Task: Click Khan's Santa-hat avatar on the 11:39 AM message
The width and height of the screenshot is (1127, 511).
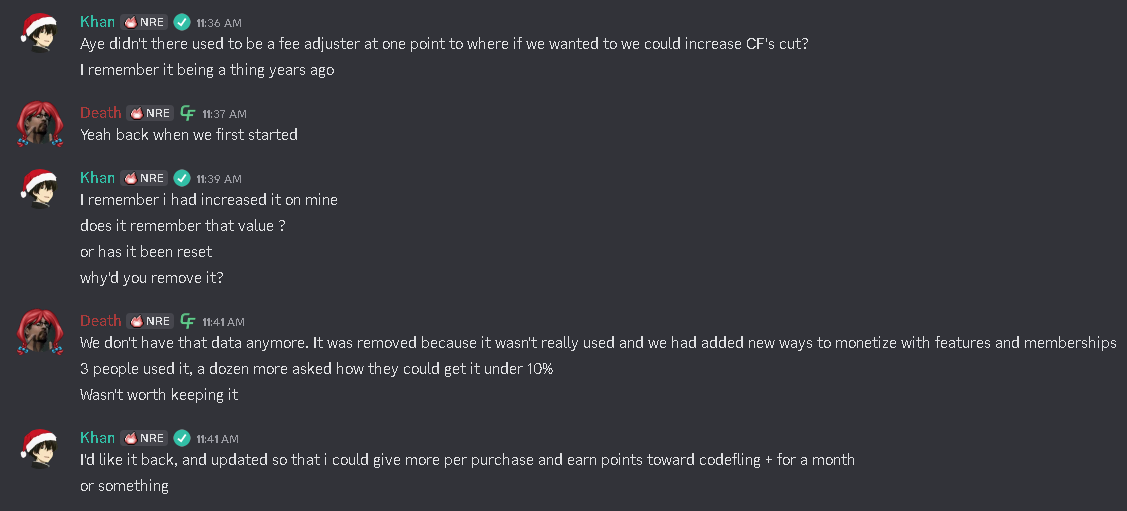Action: (x=40, y=188)
